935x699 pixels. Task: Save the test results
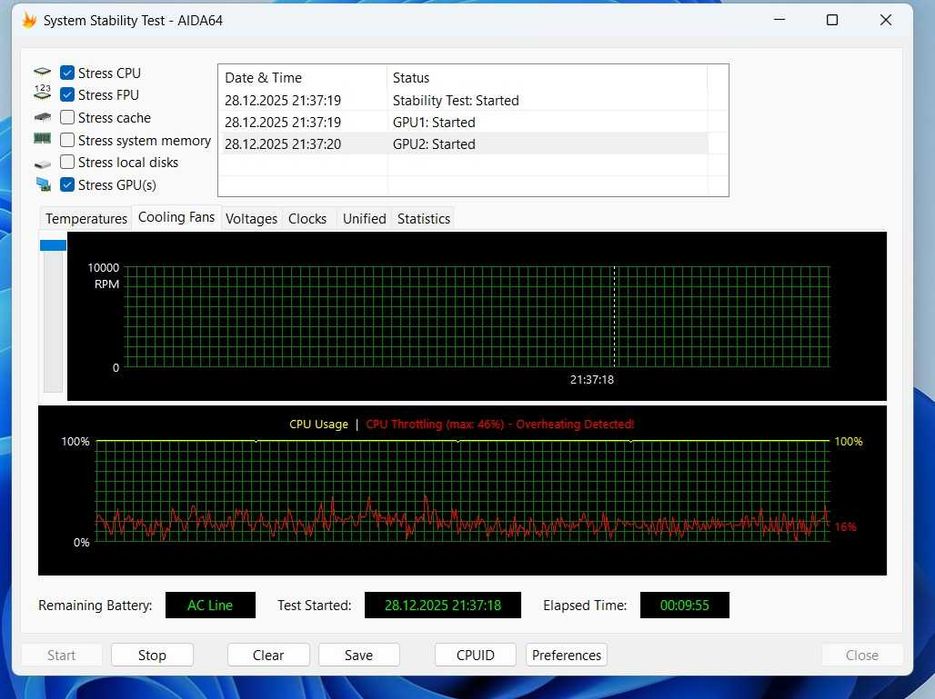(358, 655)
